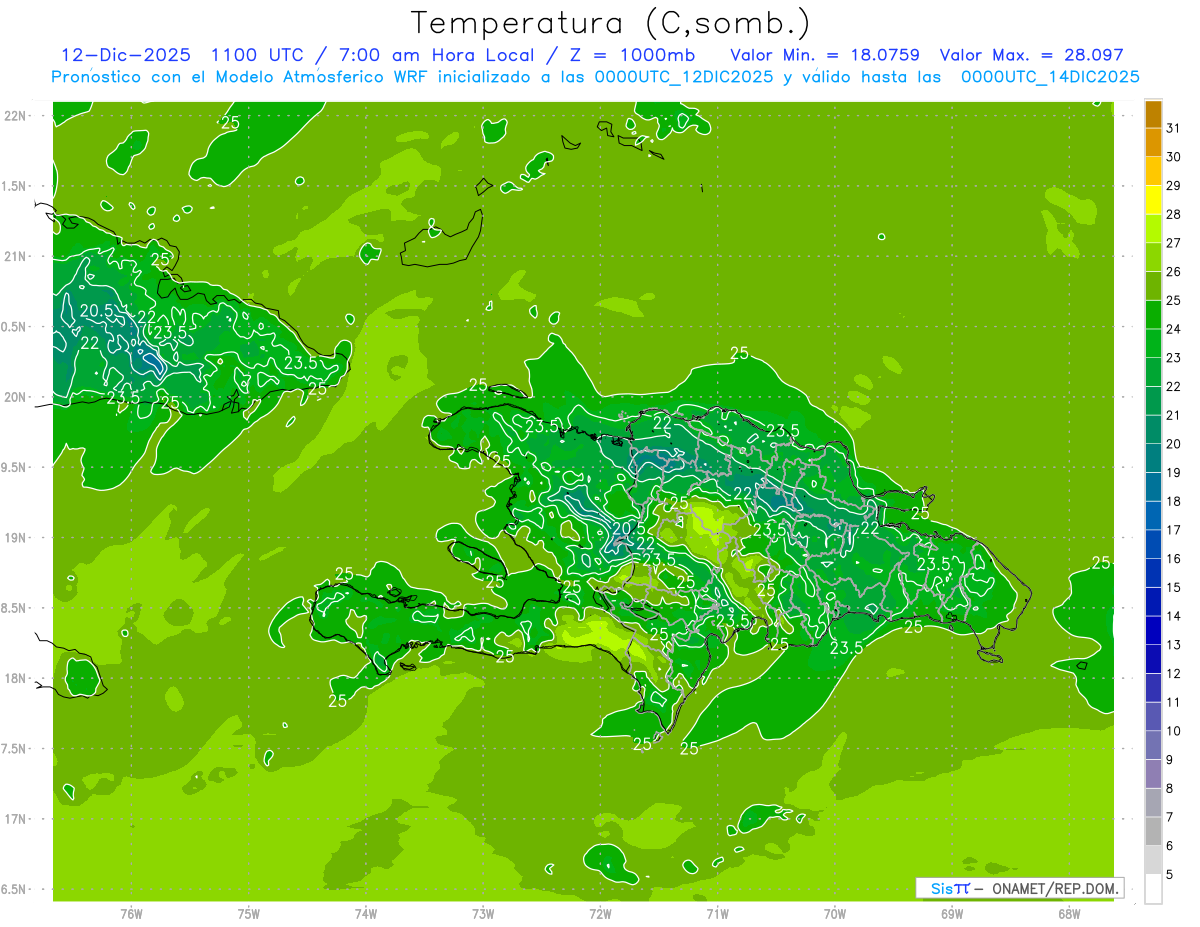Click the 68W longitude axis label
This screenshot has width=1200, height=927.
tap(1068, 913)
